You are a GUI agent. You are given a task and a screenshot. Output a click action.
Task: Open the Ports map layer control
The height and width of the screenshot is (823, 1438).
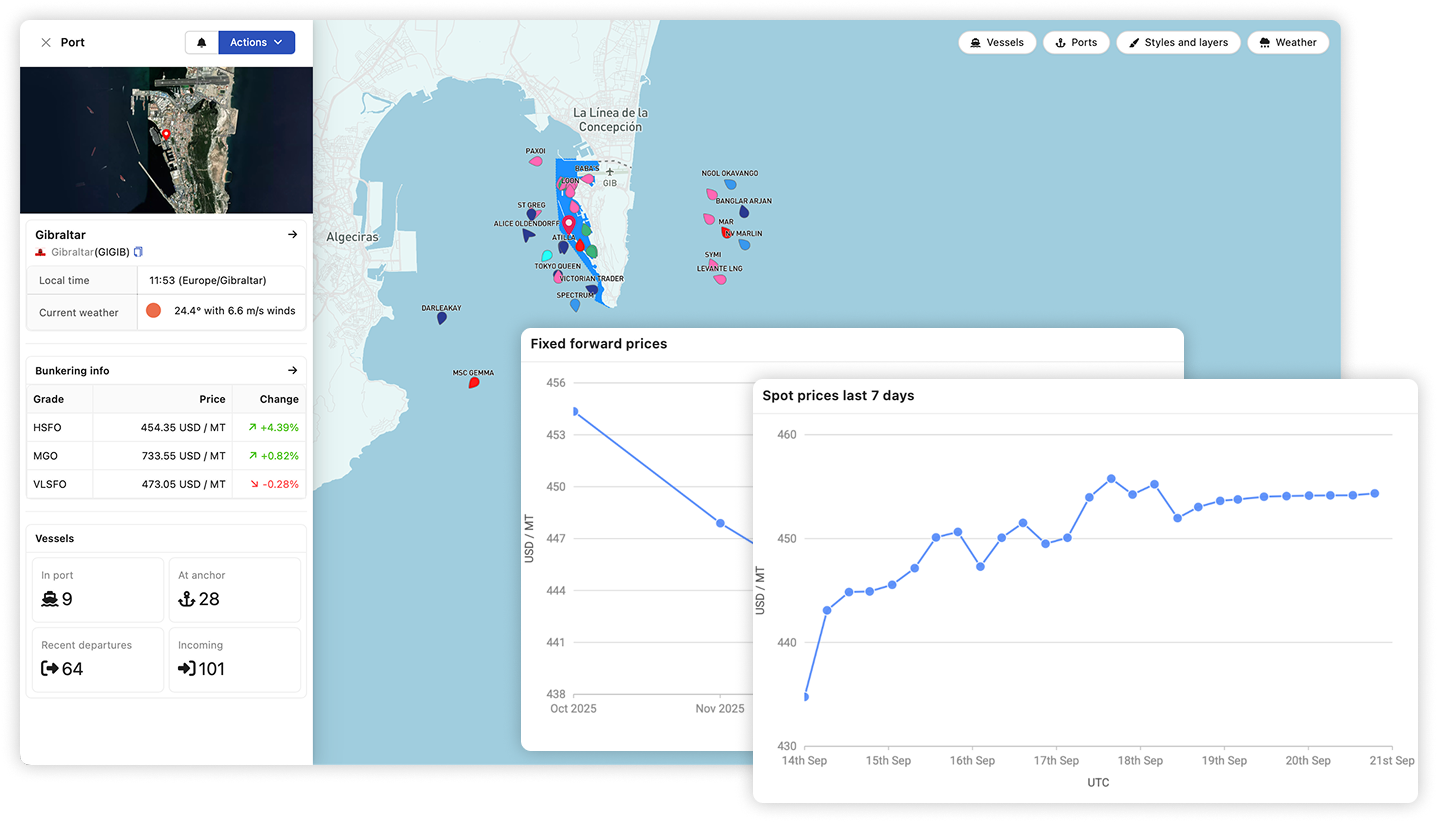(1075, 42)
